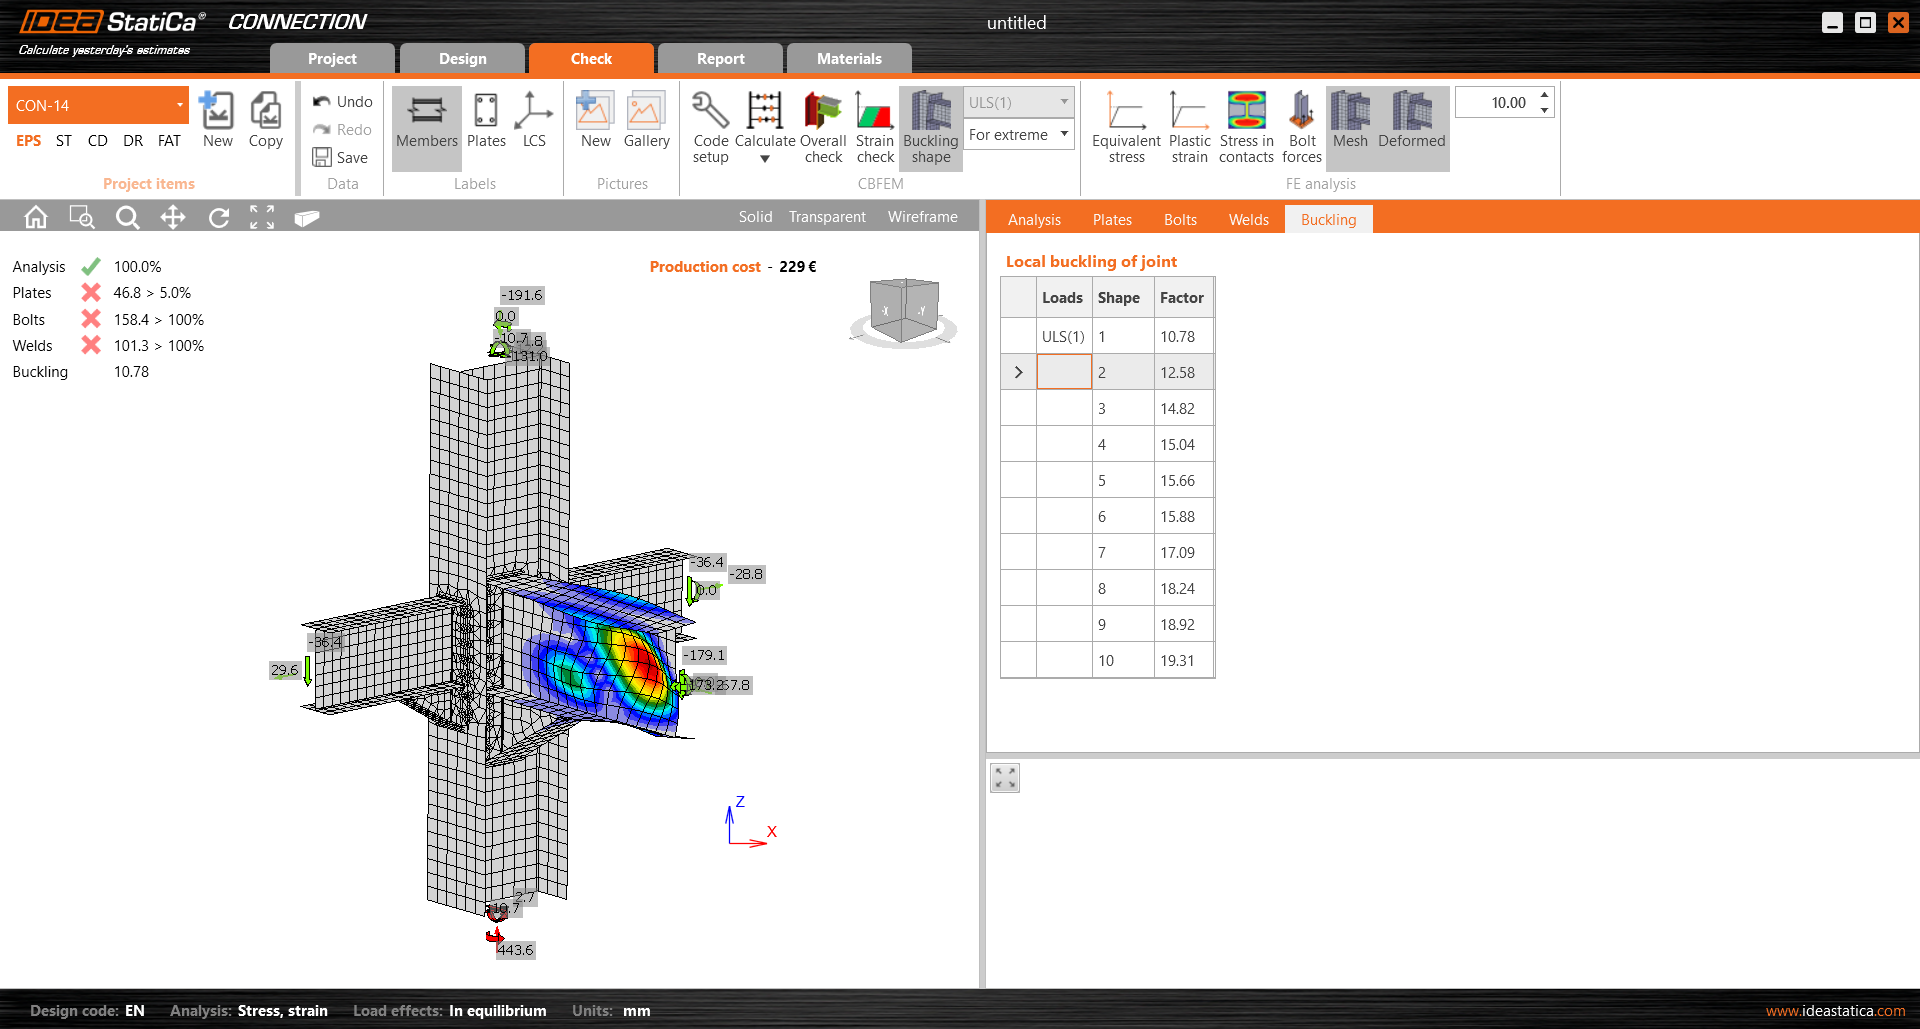
Task: Switch to the Report tab
Action: click(x=720, y=59)
